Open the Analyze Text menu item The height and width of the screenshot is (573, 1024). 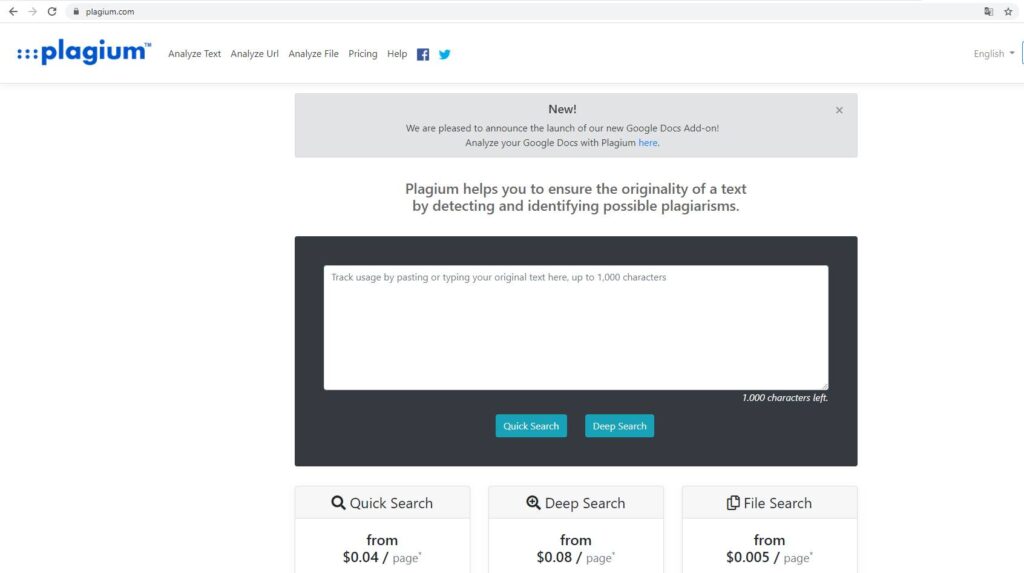tap(194, 54)
